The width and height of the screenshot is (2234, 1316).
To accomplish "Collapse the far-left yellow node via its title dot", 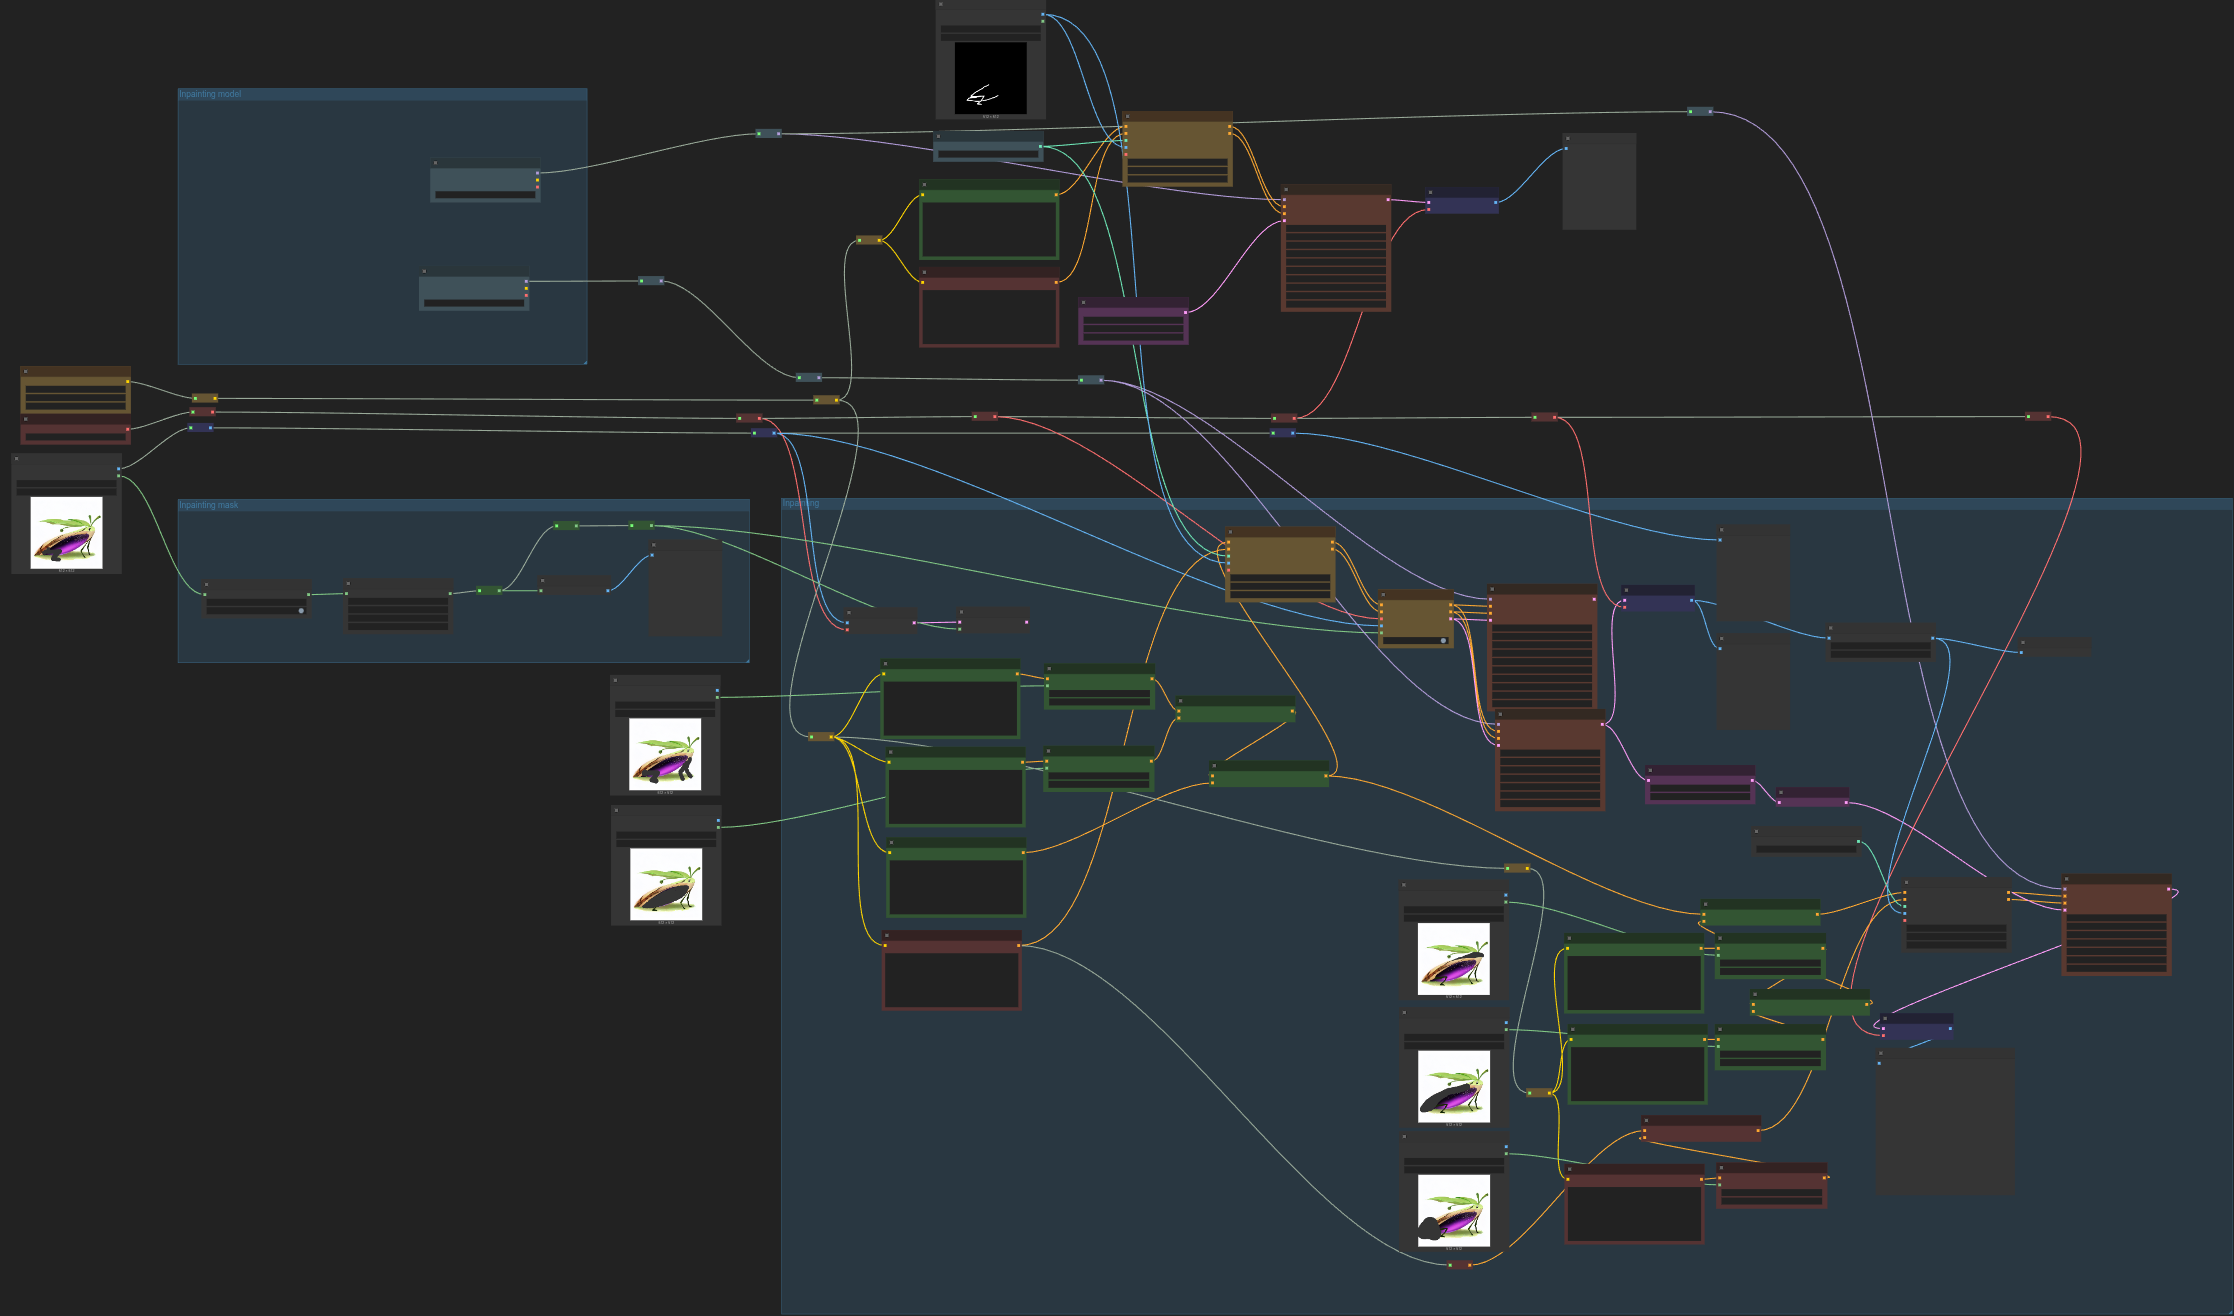I will click(26, 371).
